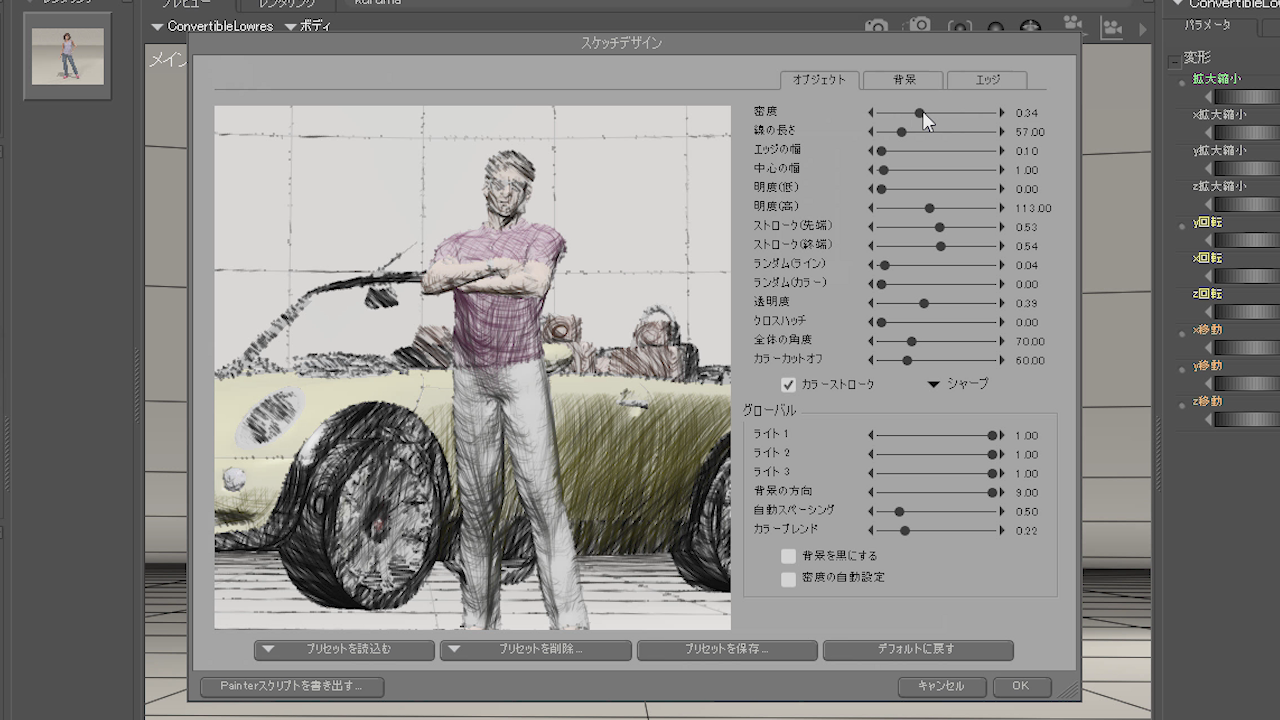This screenshot has height=720, width=1280.
Task: Click left arrow of ライト 1 slider
Action: [870, 436]
